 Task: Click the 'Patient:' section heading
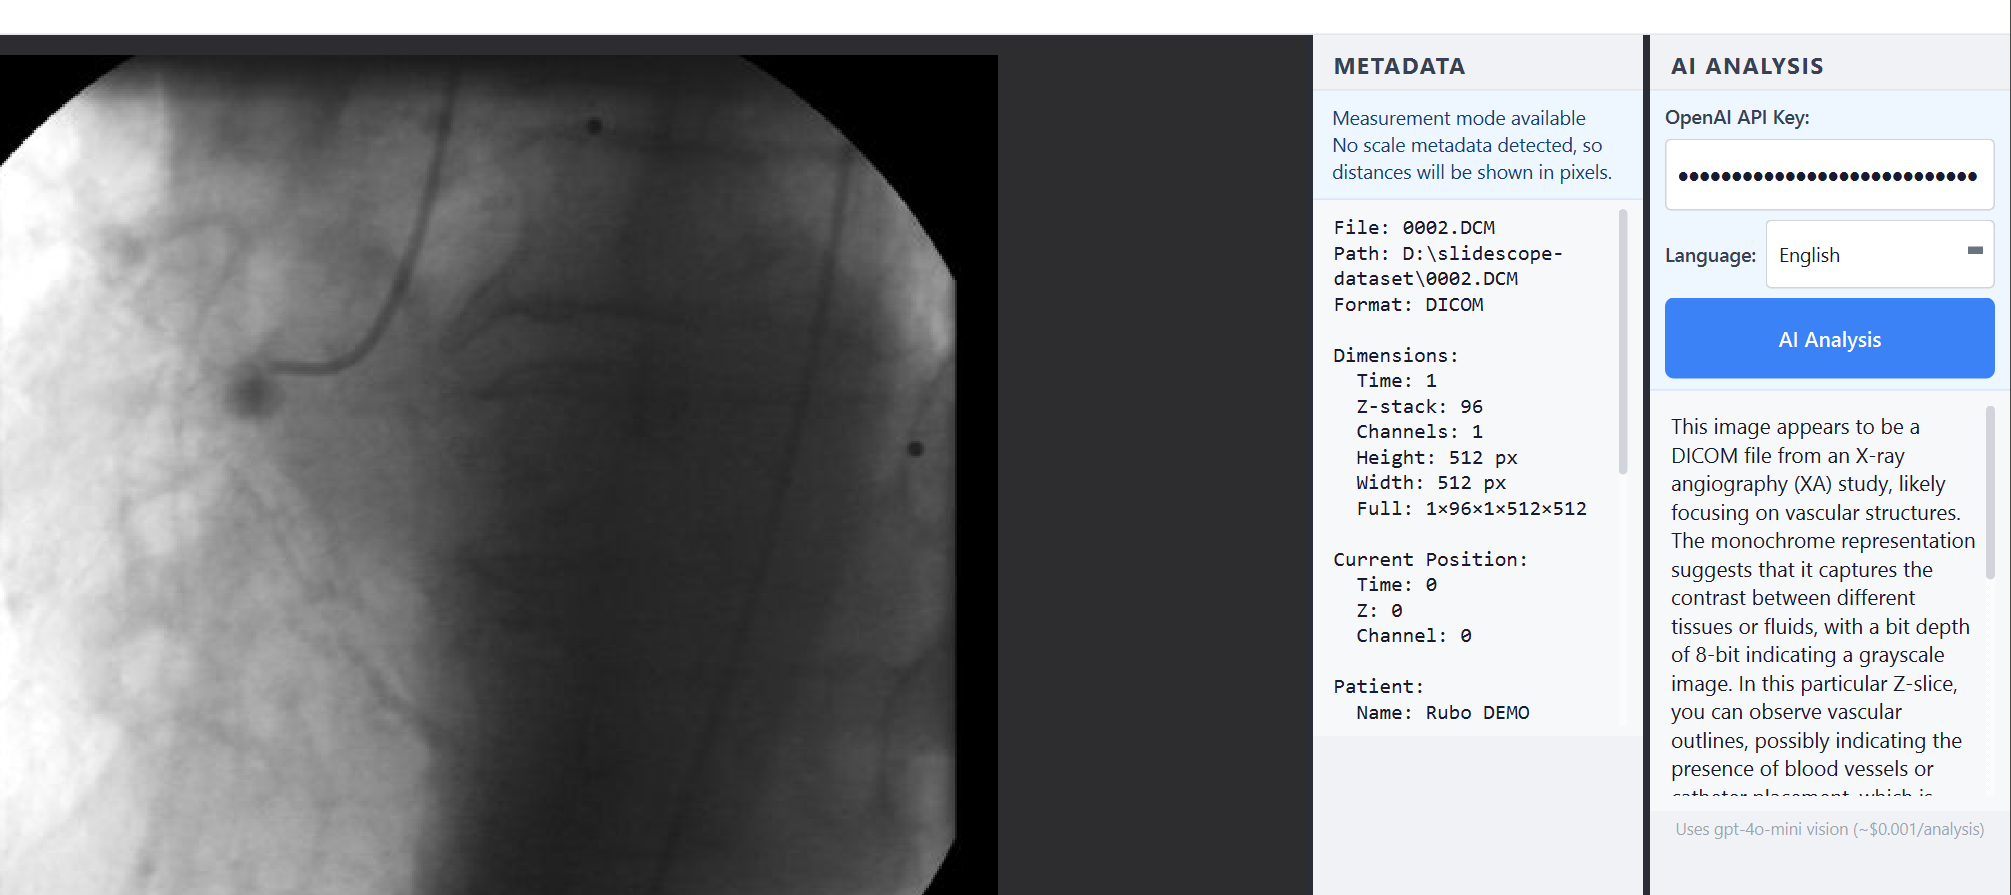1378,686
